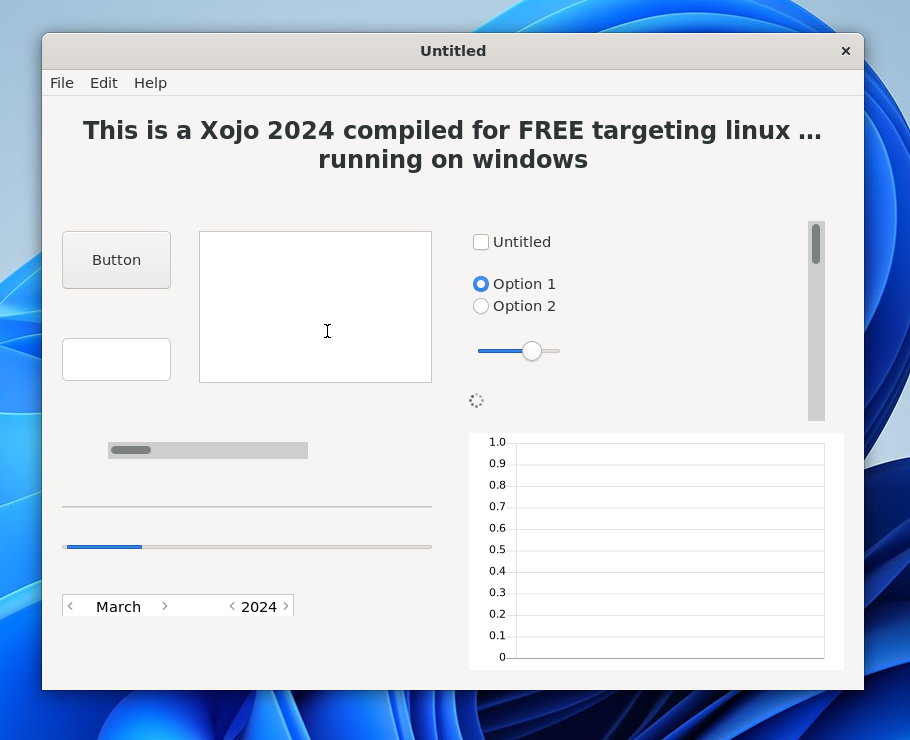Click the vertical scrollbar thumb
This screenshot has width=910, height=740.
pos(816,244)
